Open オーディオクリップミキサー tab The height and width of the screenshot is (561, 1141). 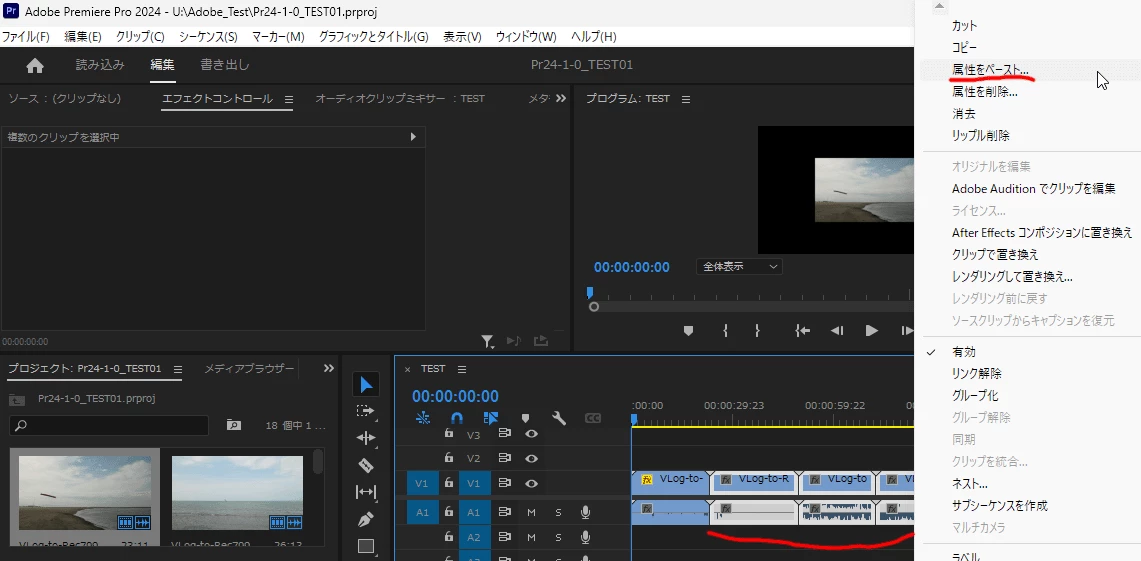399,99
